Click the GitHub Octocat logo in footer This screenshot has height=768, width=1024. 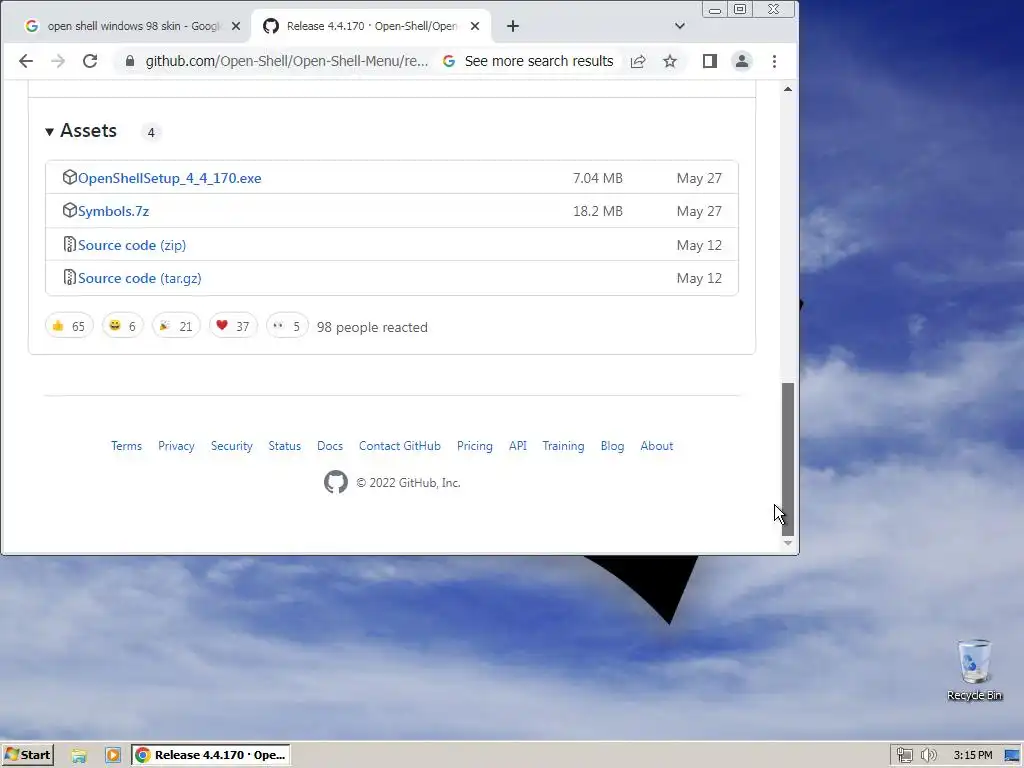click(x=336, y=483)
